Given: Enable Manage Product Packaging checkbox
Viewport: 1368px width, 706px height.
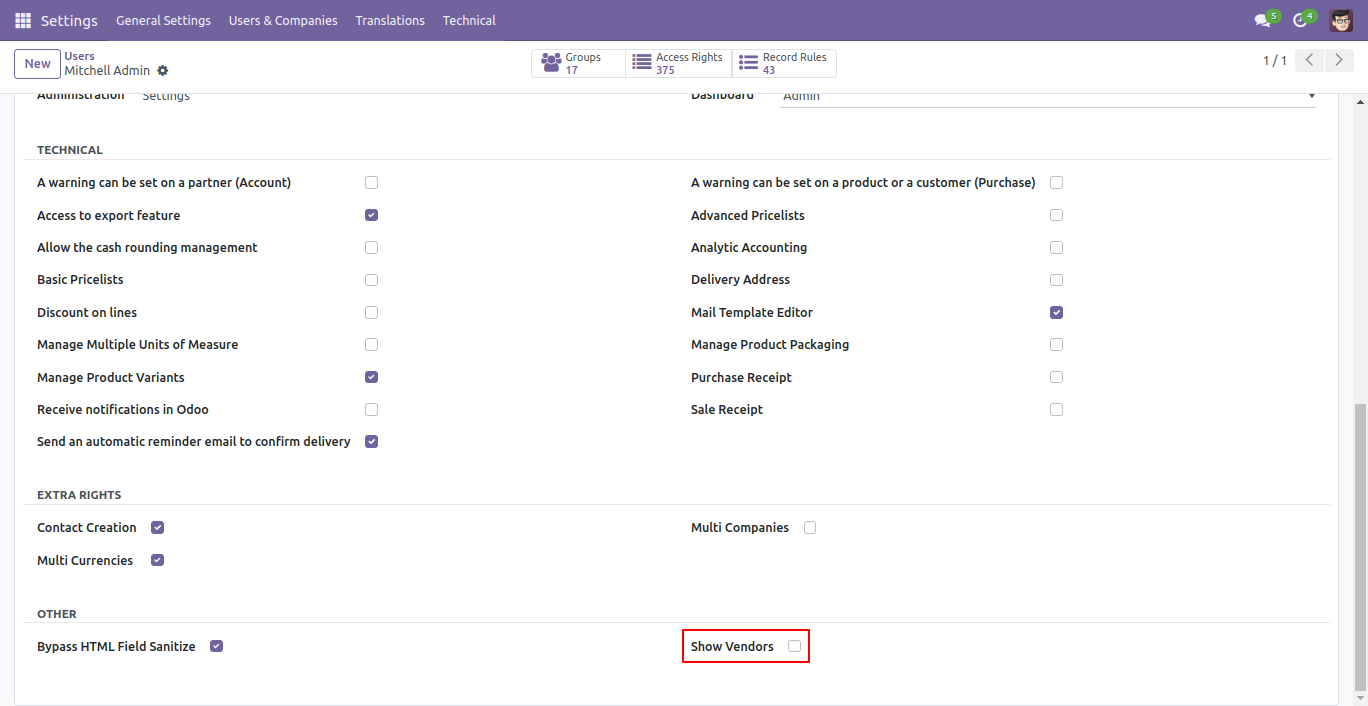Looking at the screenshot, I should tap(1057, 344).
